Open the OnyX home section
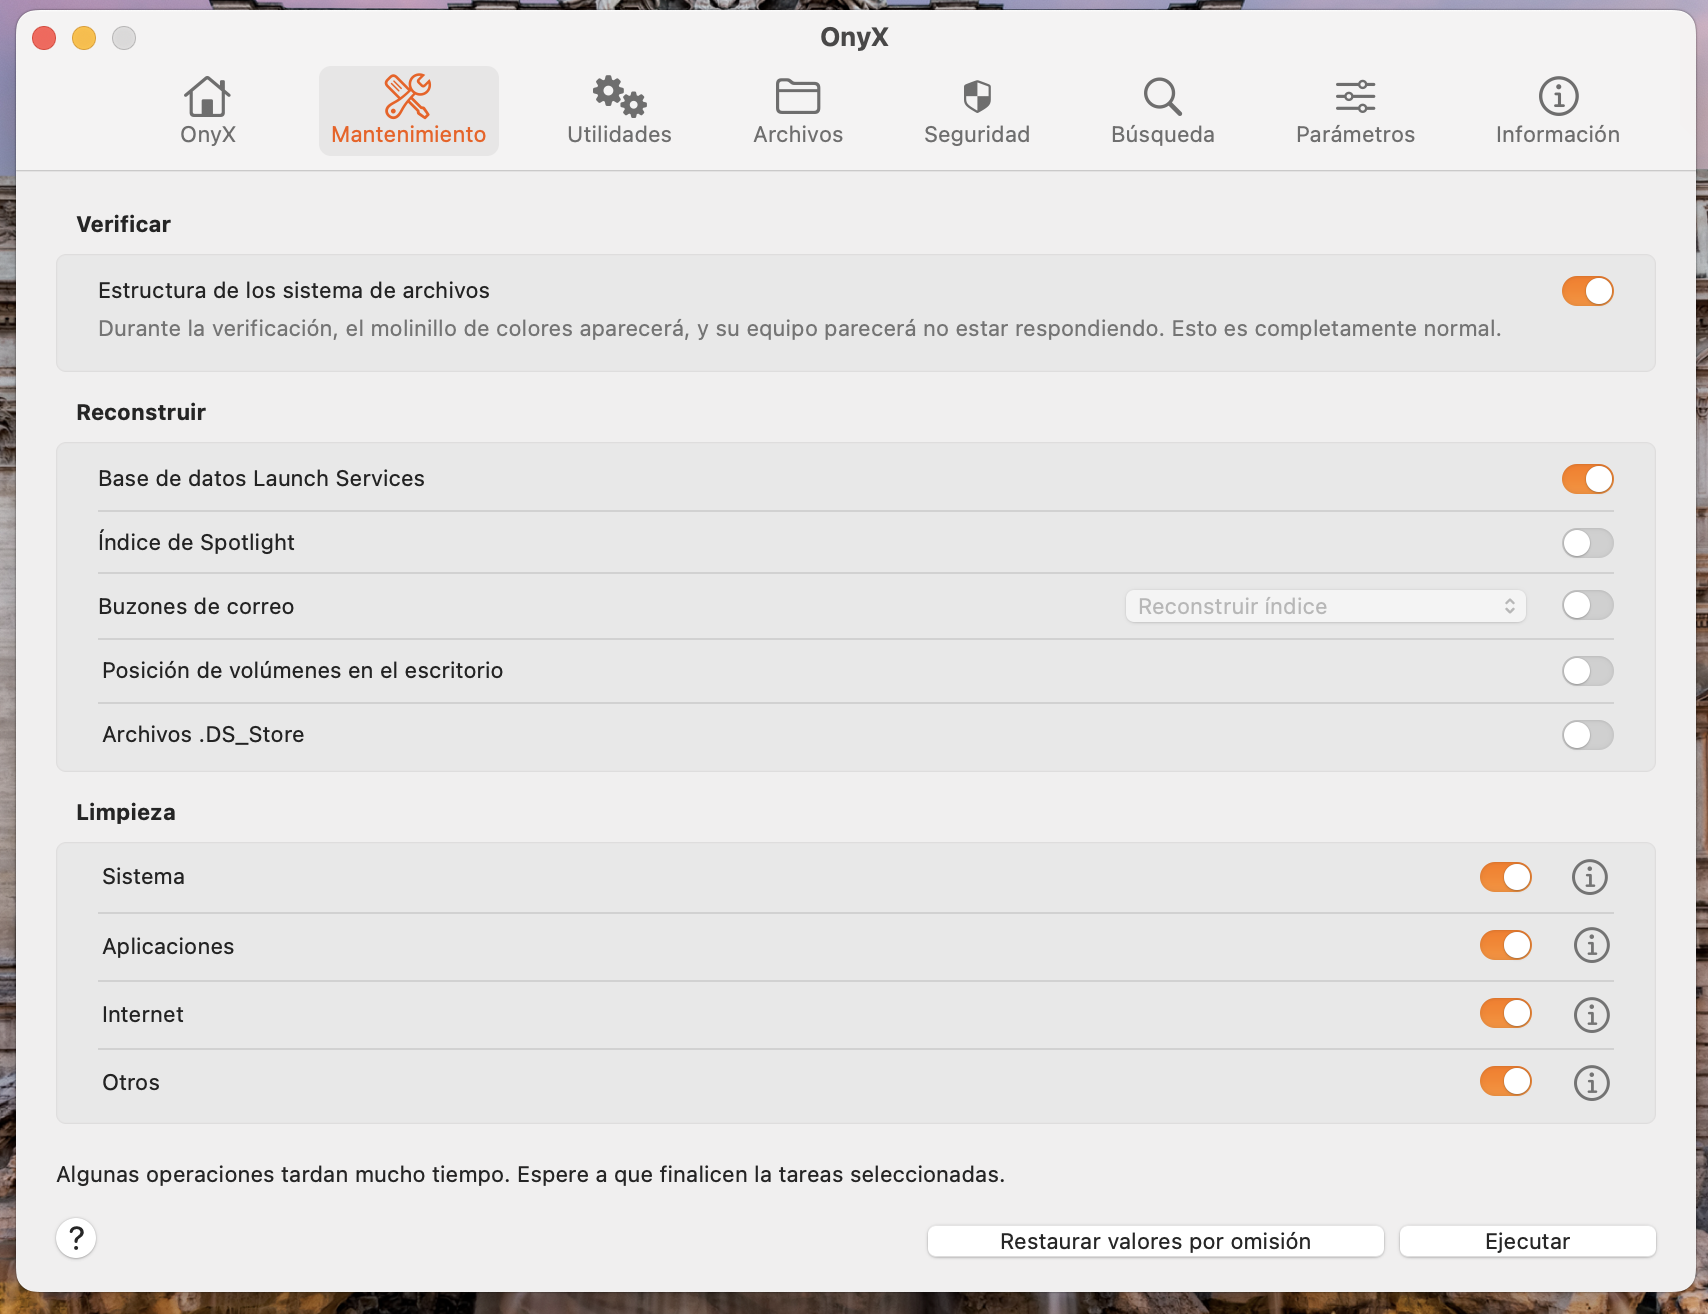This screenshot has width=1708, height=1314. (x=207, y=110)
